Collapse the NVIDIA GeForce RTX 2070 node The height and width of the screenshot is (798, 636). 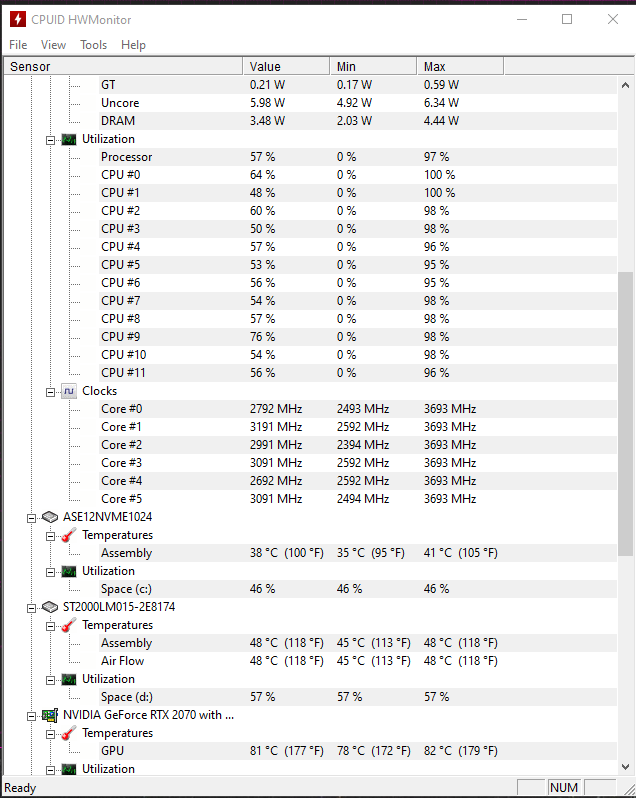(32, 716)
